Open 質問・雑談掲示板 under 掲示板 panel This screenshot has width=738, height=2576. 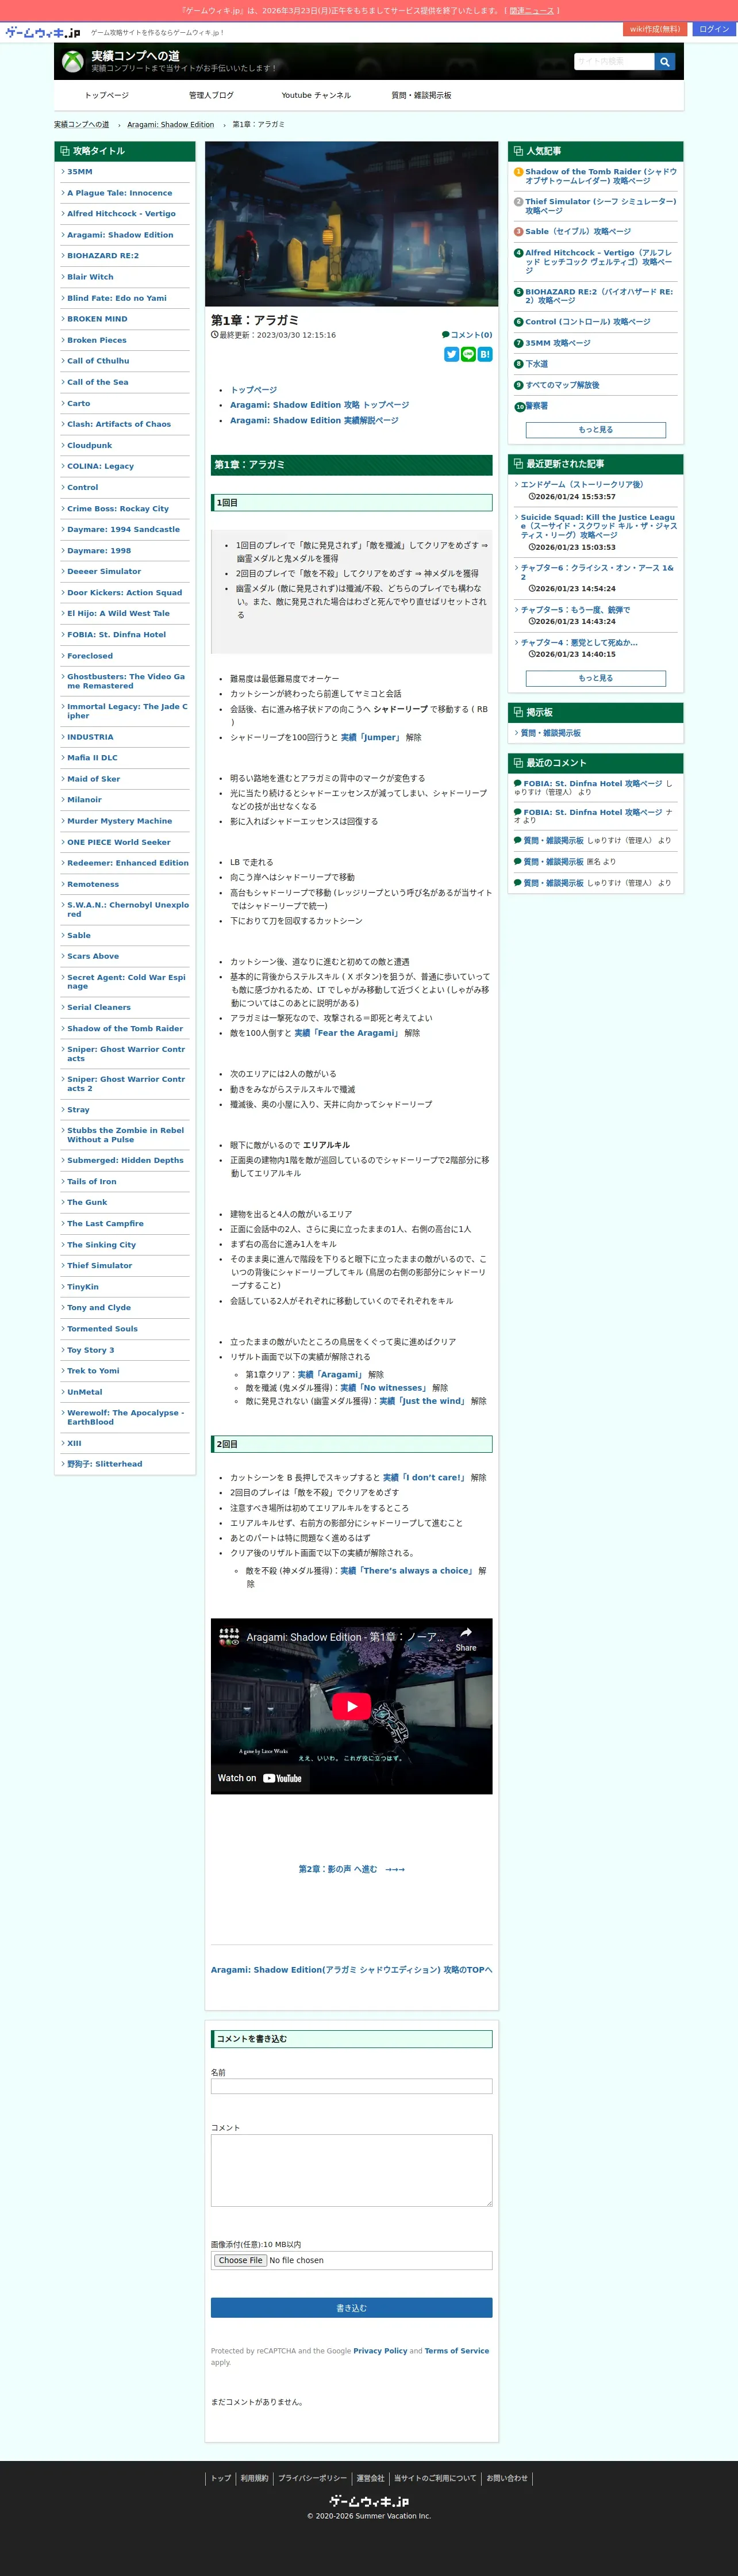click(550, 733)
